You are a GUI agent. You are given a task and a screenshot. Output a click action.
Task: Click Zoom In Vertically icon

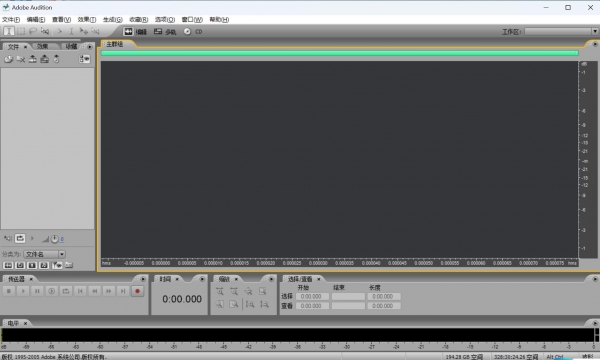click(x=250, y=305)
